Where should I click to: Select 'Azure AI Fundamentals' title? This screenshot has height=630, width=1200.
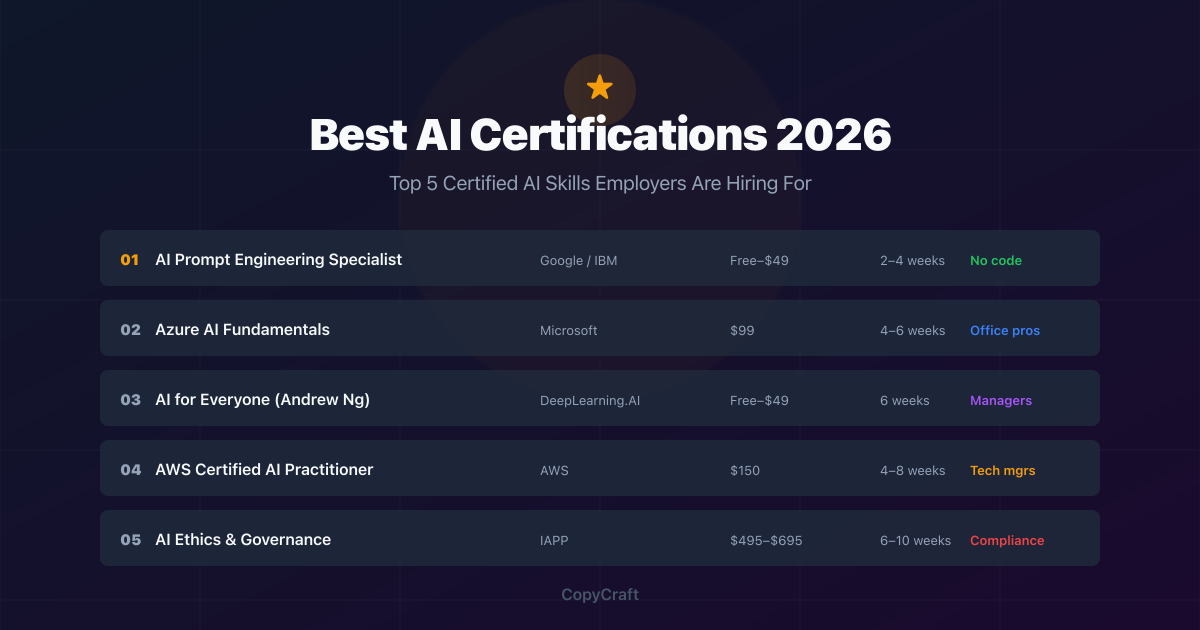coord(243,330)
